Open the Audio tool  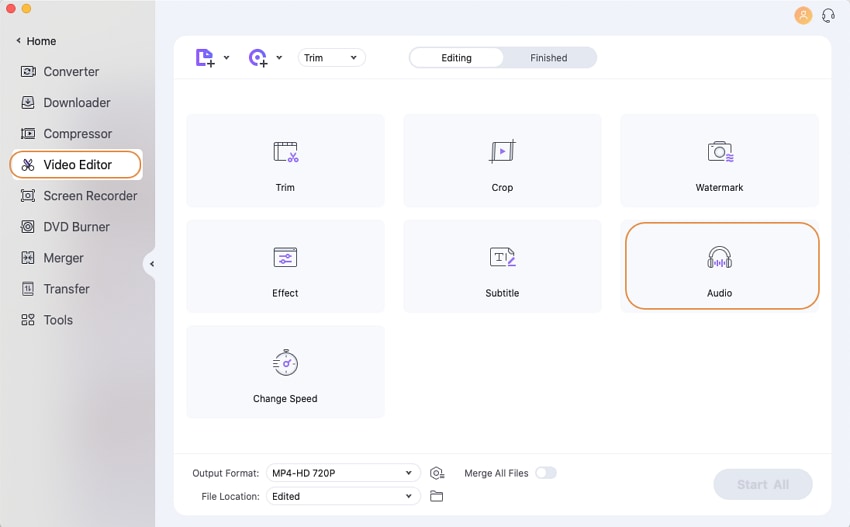(720, 266)
